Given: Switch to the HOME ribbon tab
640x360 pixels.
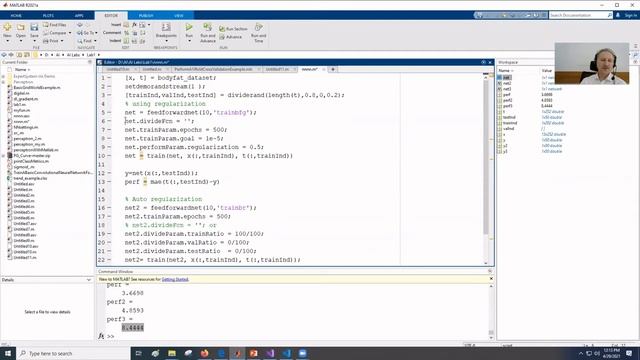Looking at the screenshot, I should tap(16, 16).
